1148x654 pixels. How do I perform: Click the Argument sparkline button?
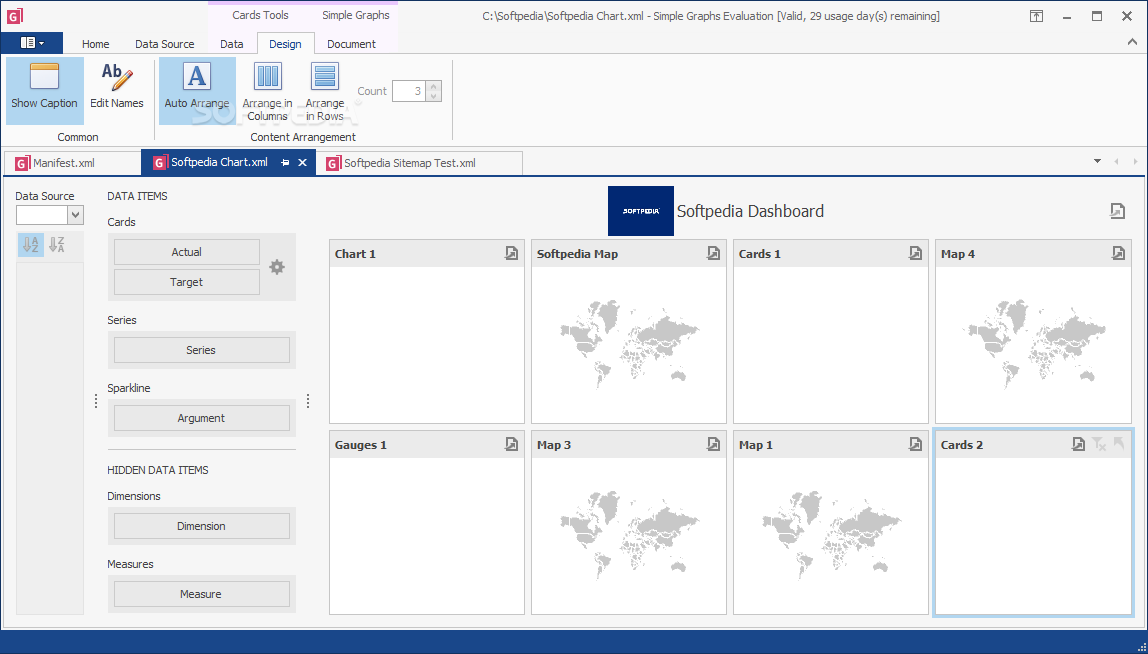pyautogui.click(x=201, y=418)
